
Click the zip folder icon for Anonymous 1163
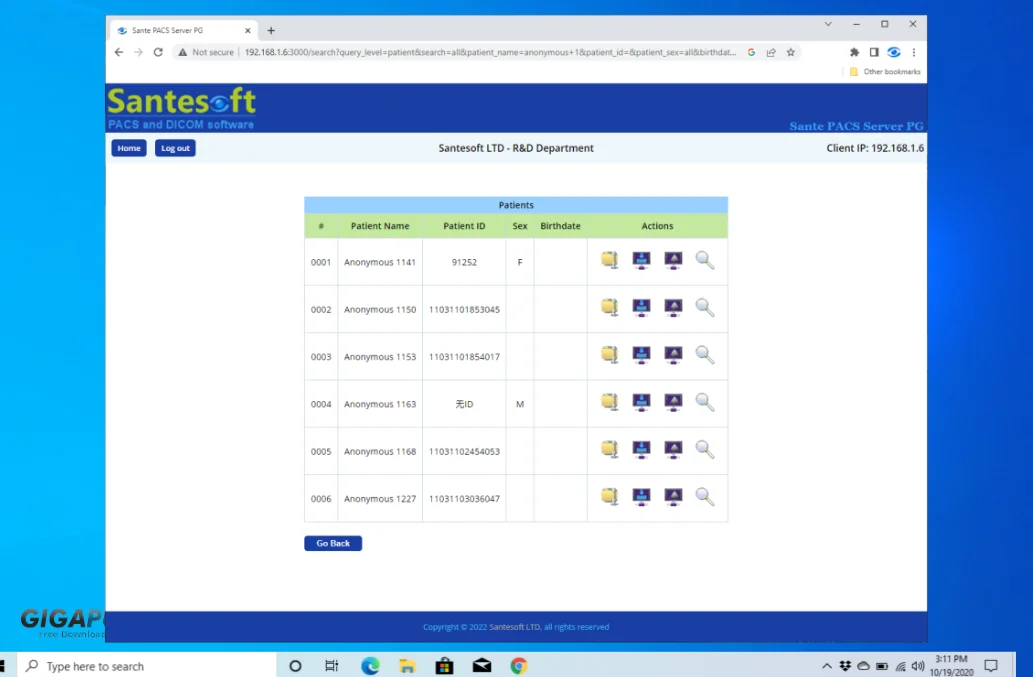[609, 402]
